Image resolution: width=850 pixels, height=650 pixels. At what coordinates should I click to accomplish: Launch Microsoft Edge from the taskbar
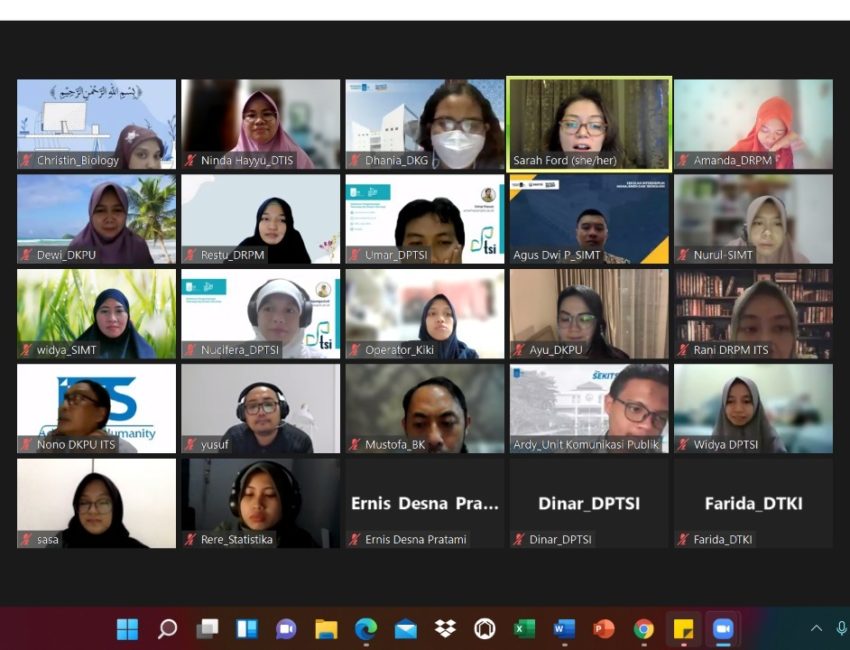pyautogui.click(x=366, y=629)
